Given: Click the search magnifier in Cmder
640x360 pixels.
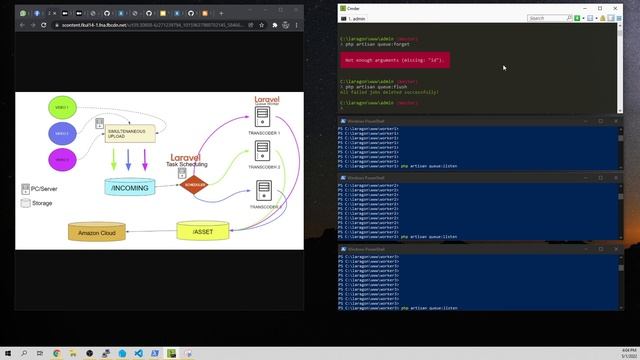Looking at the screenshot, I should [569, 18].
